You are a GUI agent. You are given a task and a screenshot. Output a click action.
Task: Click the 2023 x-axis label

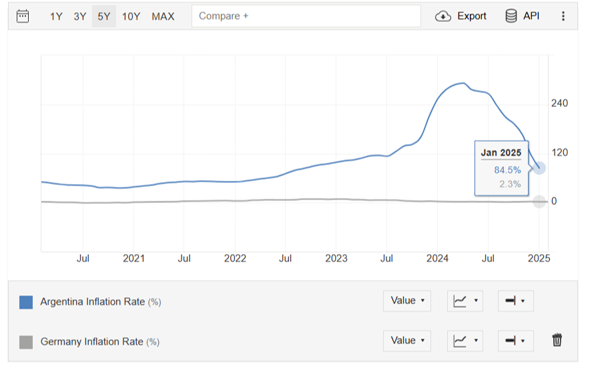pyautogui.click(x=336, y=258)
